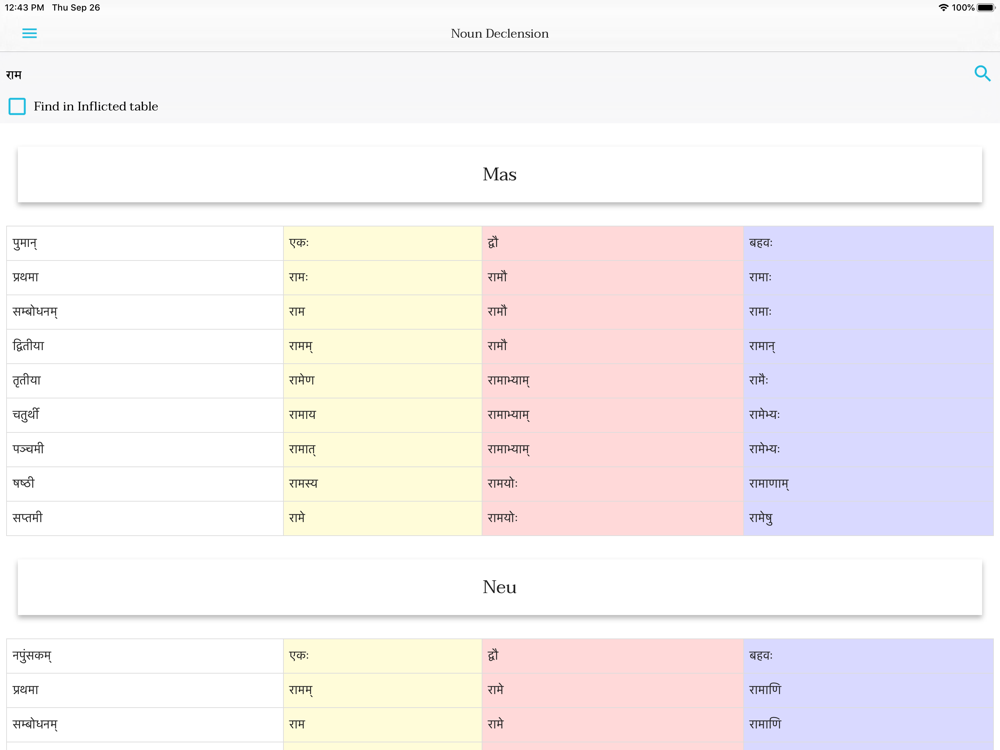
Task: Click the रामेण cell
Action: pyautogui.click(x=383, y=381)
